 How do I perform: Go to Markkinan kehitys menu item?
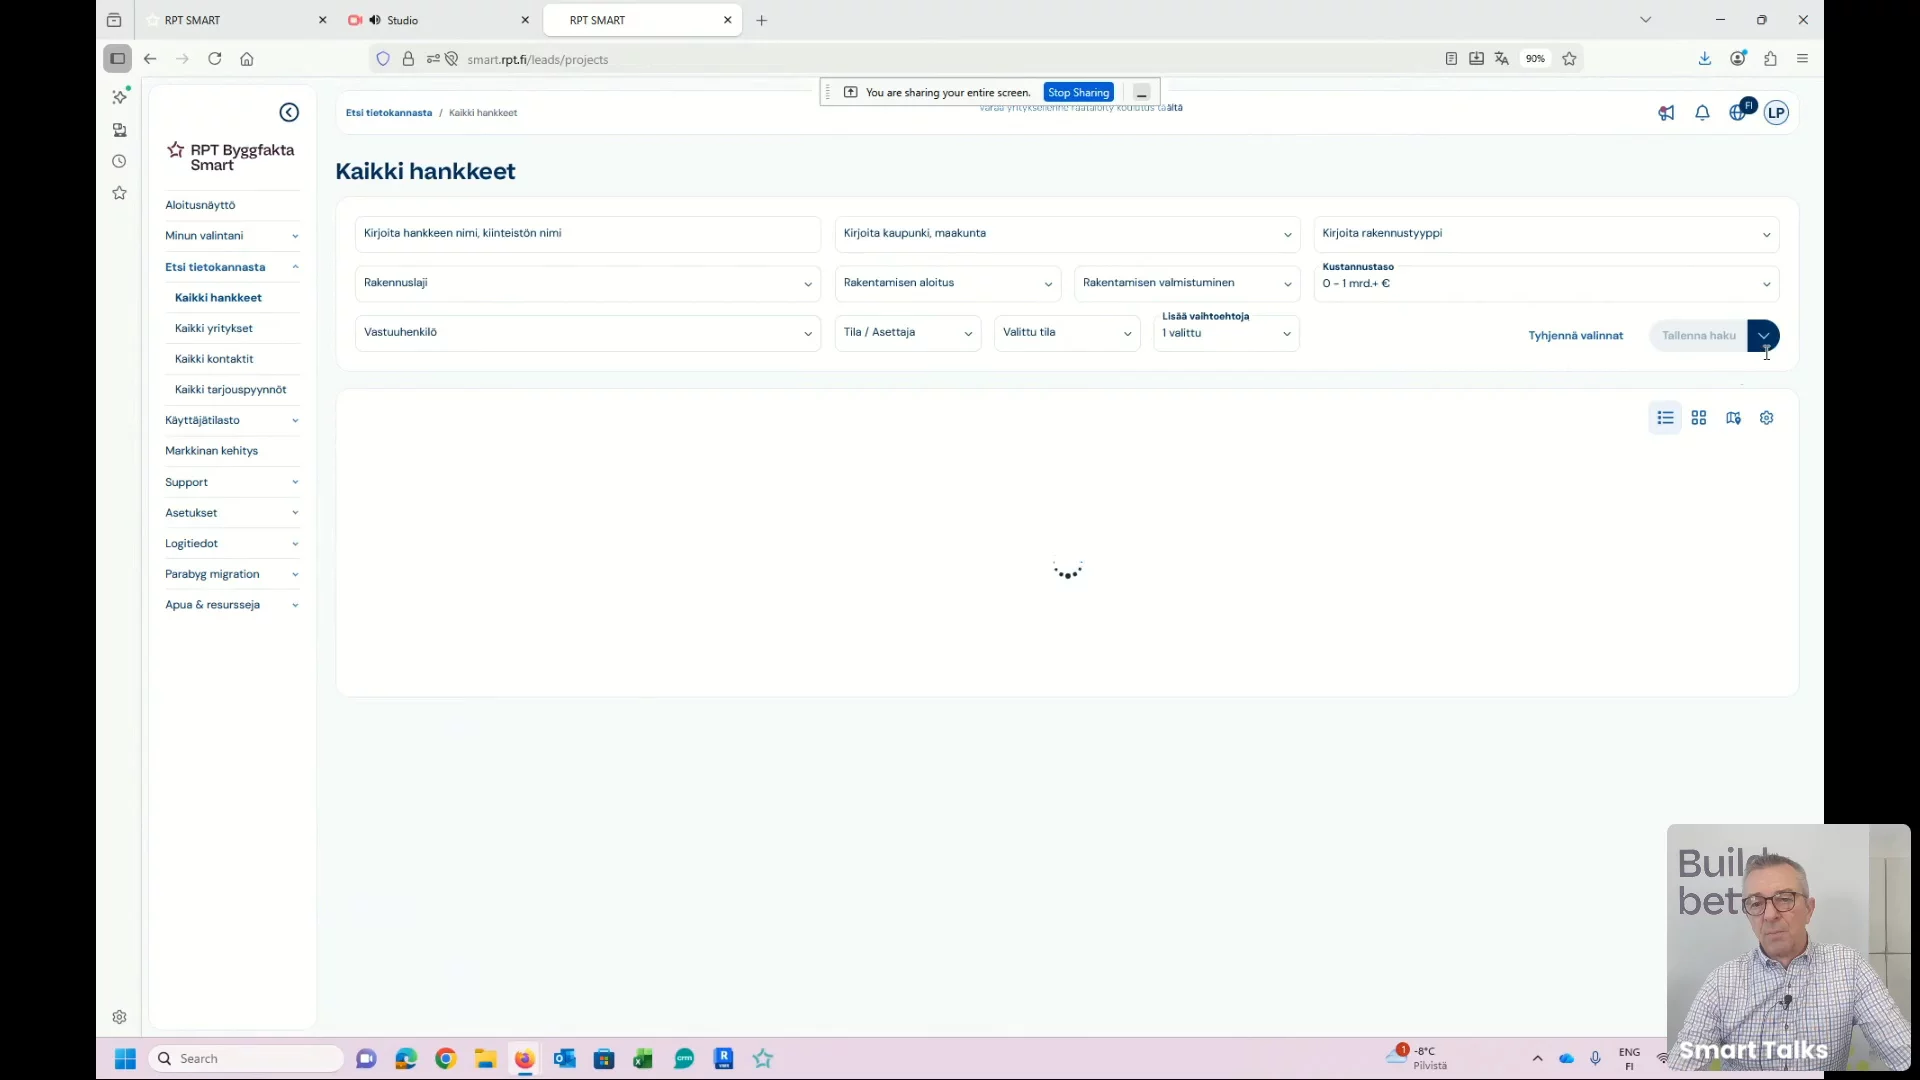(212, 451)
